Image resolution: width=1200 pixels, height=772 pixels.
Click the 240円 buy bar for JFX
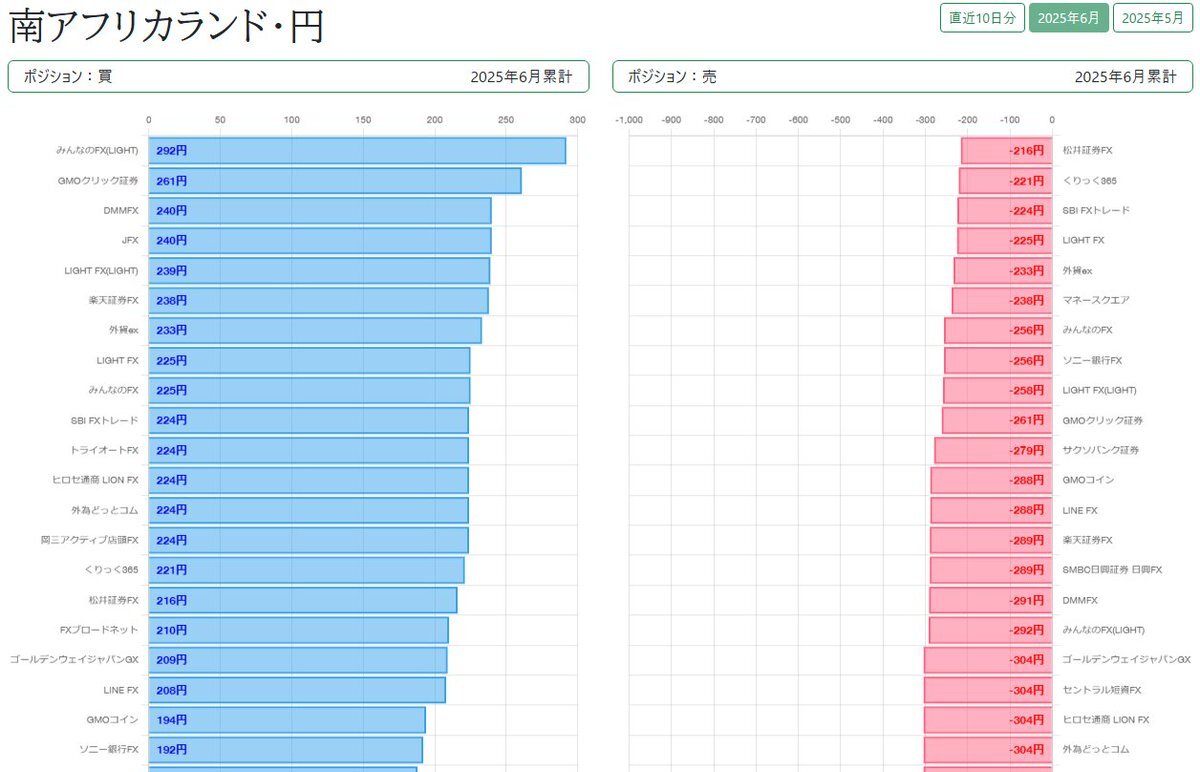coord(320,241)
